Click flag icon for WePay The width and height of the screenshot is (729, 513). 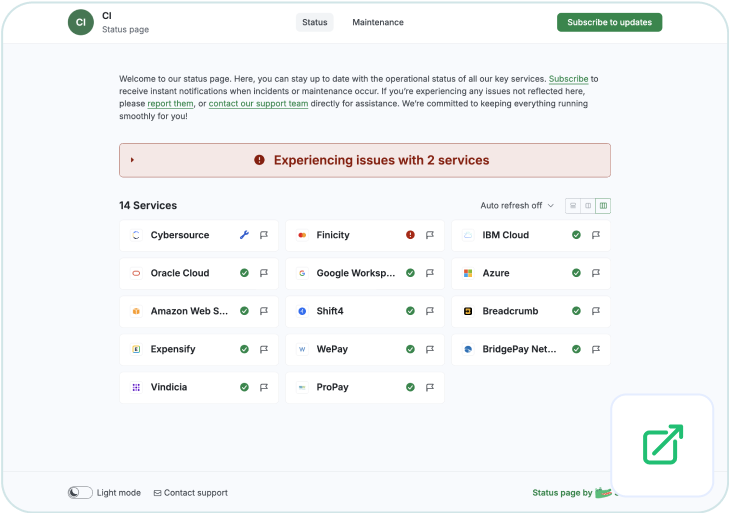coord(430,349)
